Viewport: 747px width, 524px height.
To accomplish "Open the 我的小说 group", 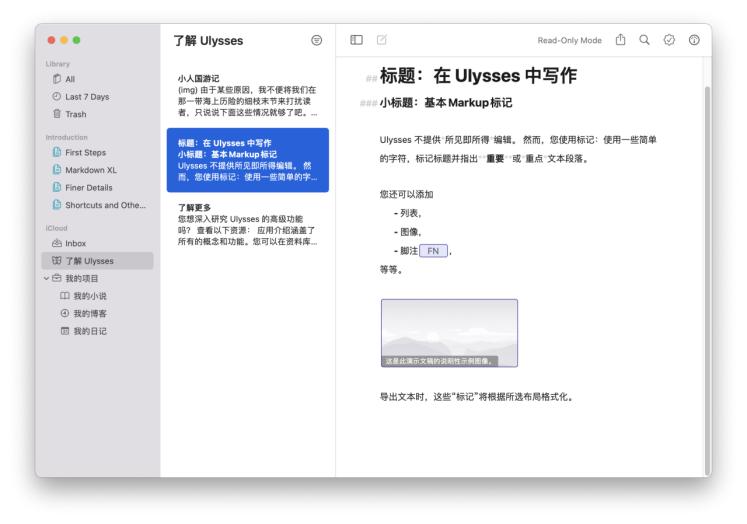I will pos(98,296).
